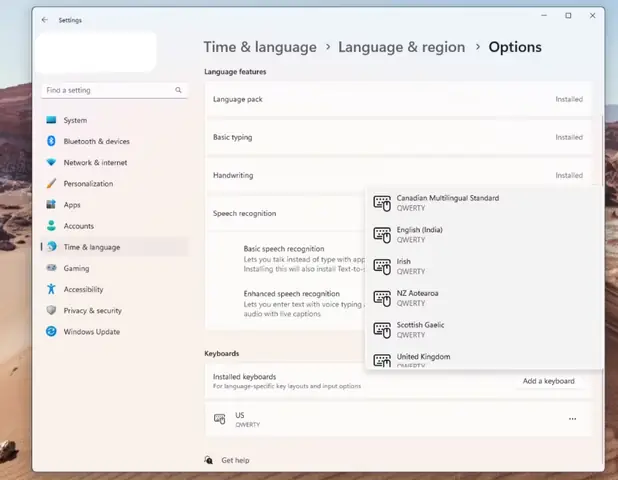
Task: Click the Basic typing row
Action: click(398, 137)
